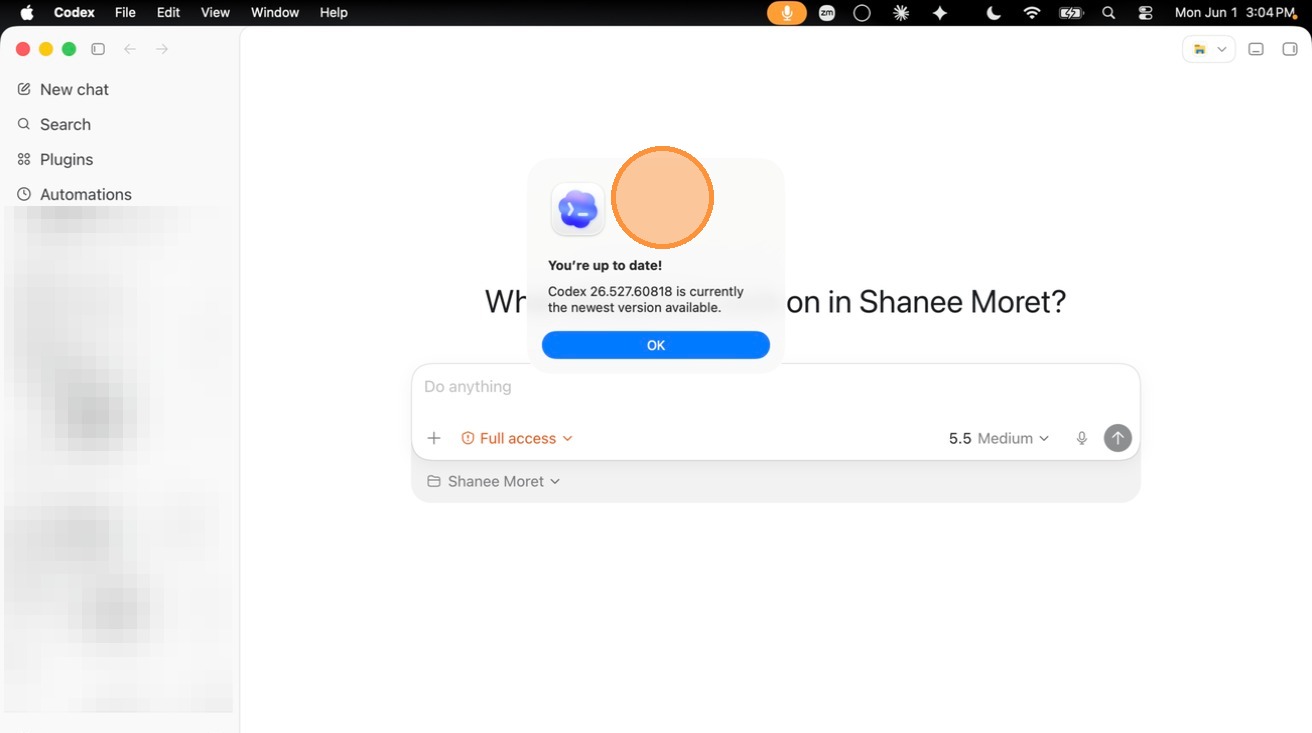Open the View menu
Screen dimensions: 1312x733
[x=215, y=12]
